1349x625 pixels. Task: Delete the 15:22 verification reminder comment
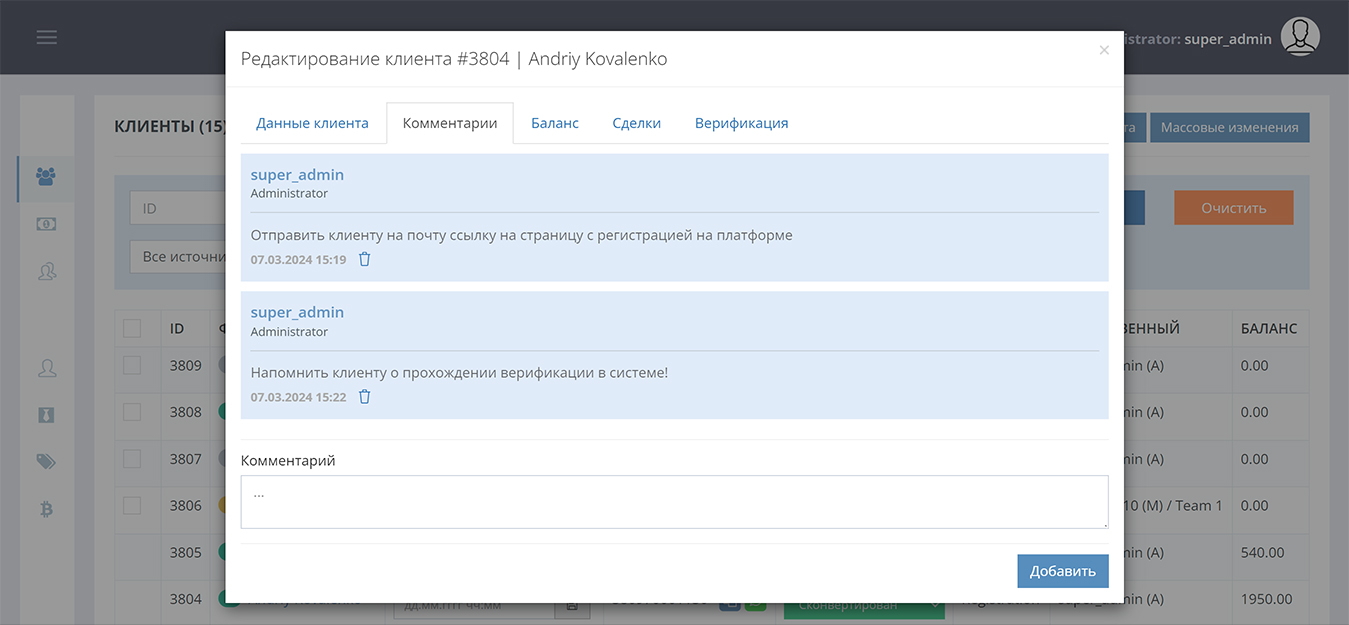pyautogui.click(x=364, y=397)
